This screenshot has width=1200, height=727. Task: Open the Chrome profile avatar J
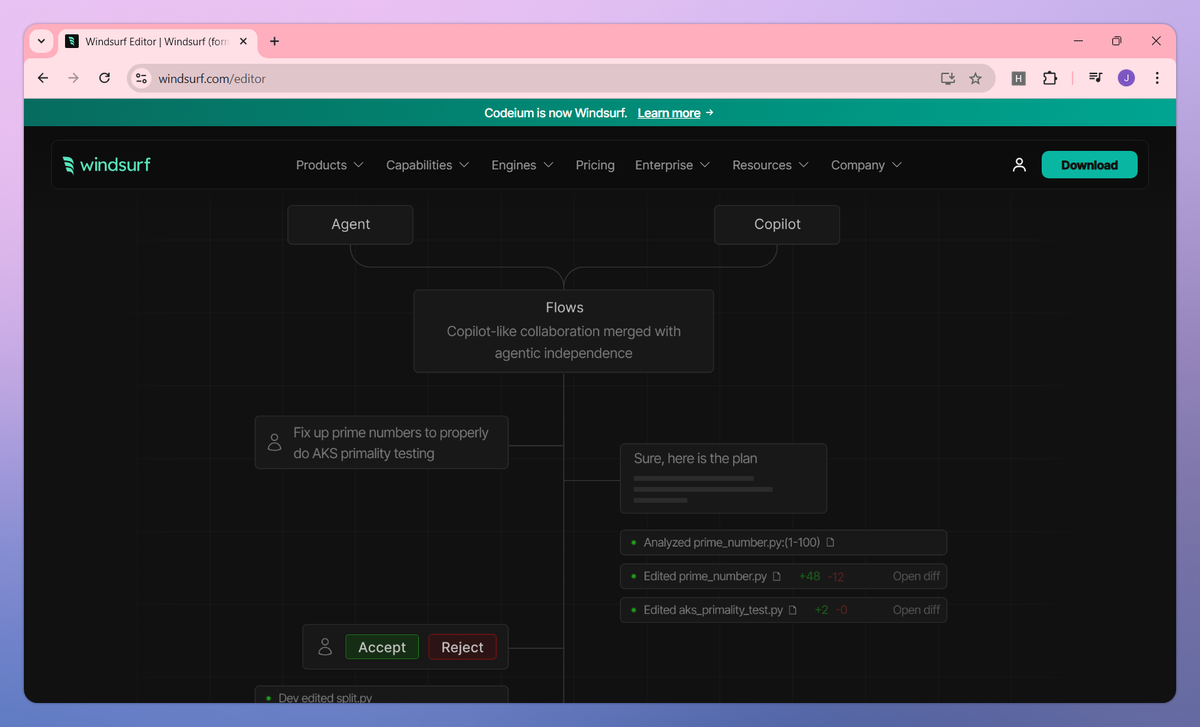pos(1126,78)
